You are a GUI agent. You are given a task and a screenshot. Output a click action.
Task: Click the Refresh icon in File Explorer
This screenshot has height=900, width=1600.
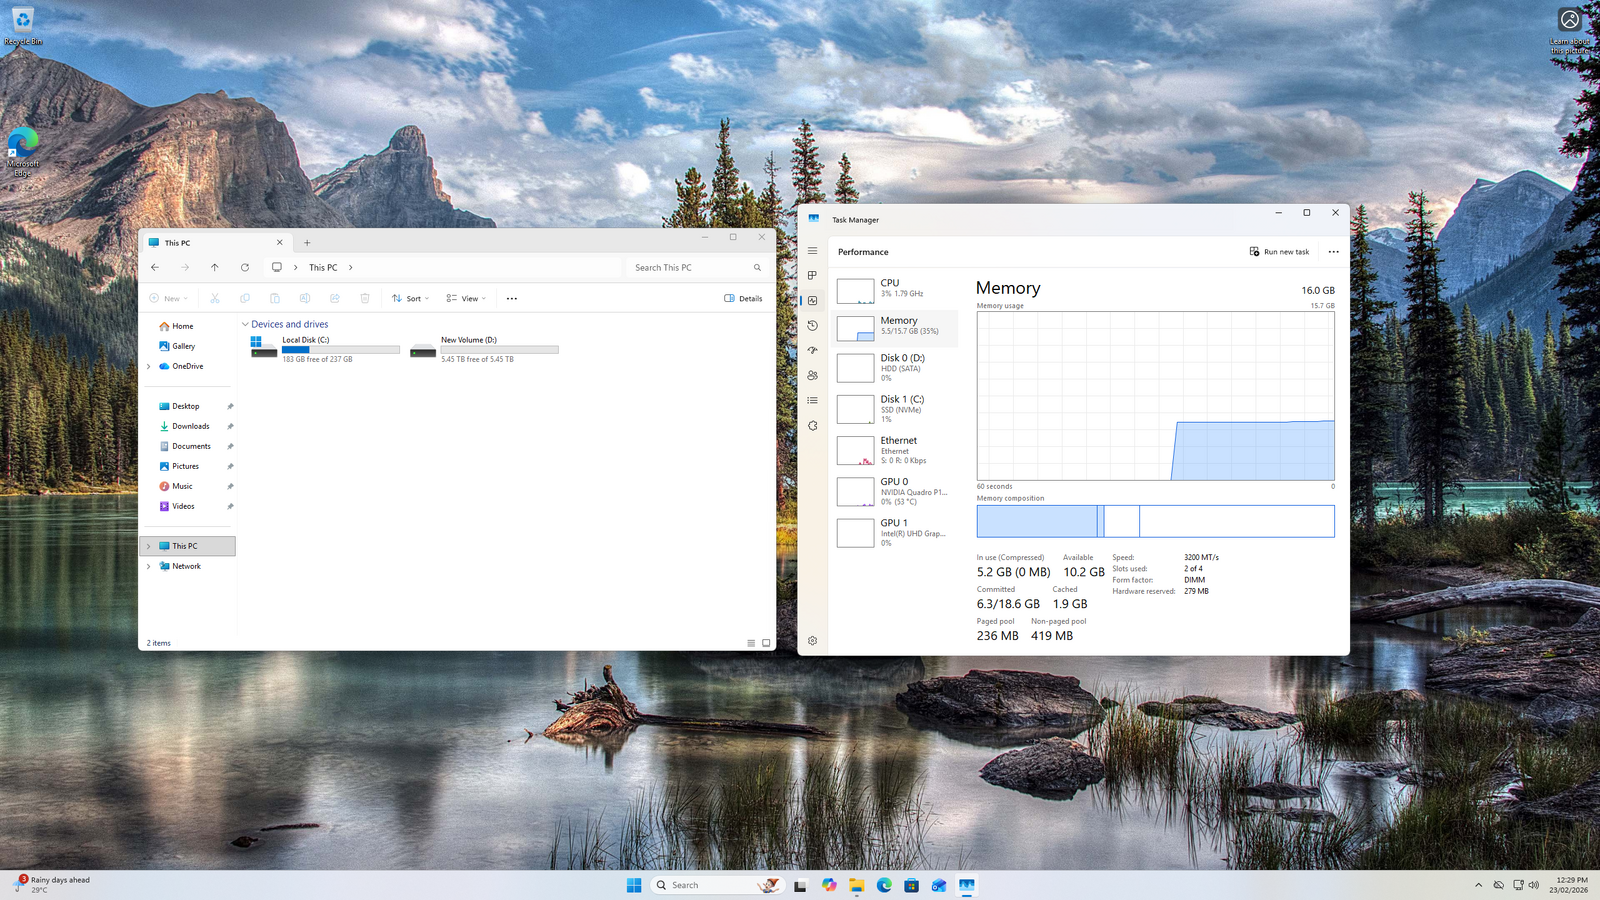(x=245, y=267)
